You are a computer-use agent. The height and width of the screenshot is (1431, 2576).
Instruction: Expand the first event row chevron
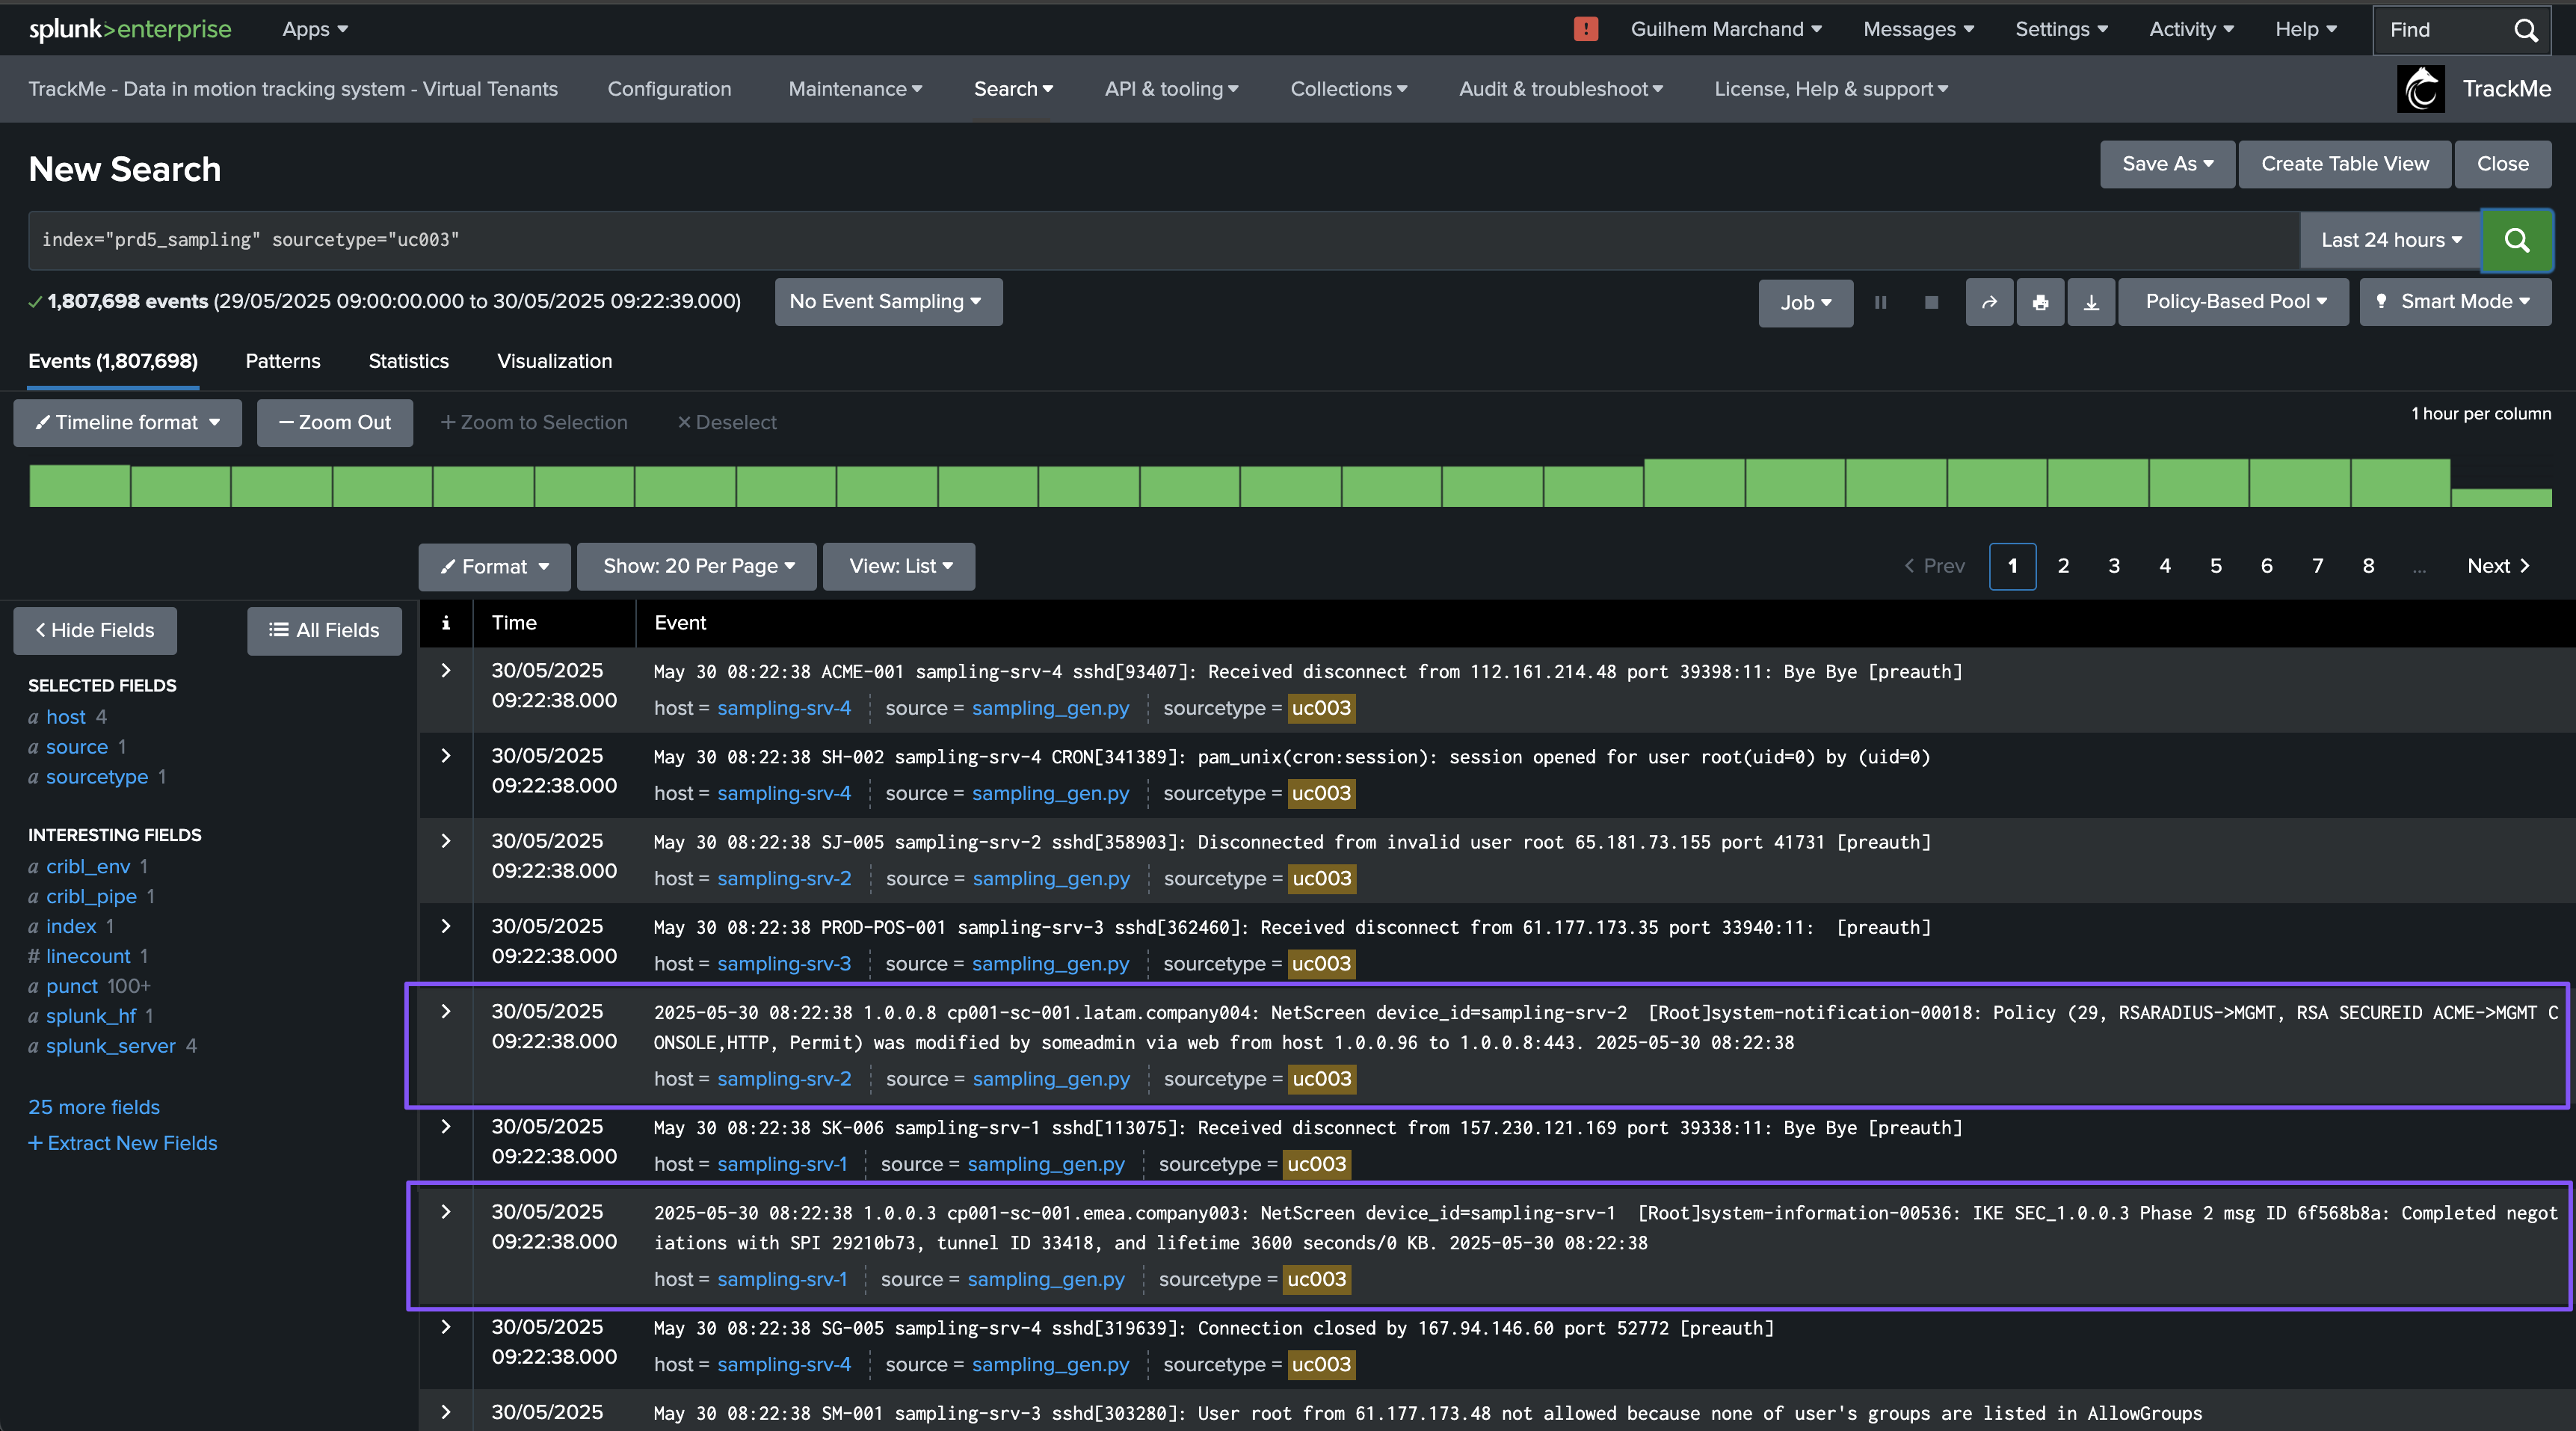pos(446,671)
